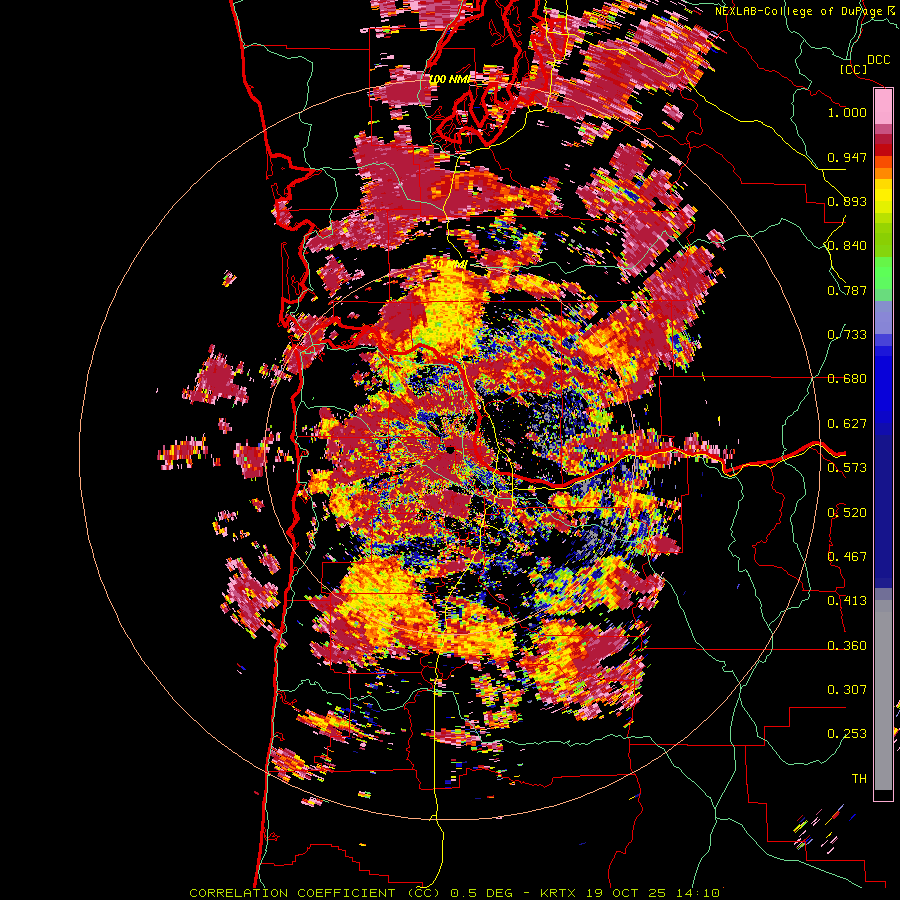The width and height of the screenshot is (900, 900).
Task: Click the TH threshold label
Action: point(859,779)
